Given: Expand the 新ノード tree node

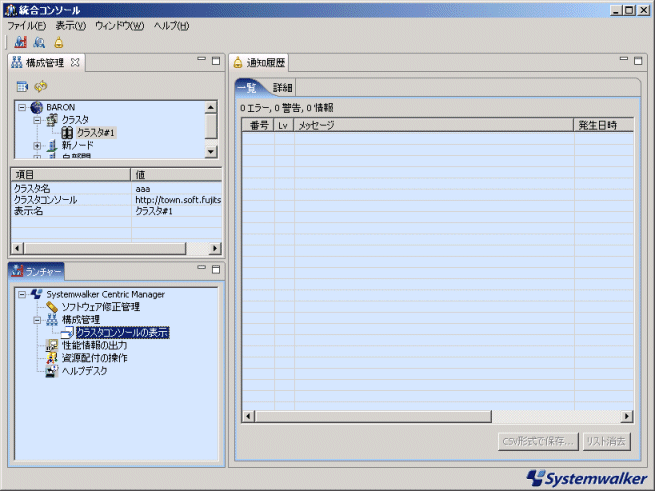Looking at the screenshot, I should click(x=37, y=146).
